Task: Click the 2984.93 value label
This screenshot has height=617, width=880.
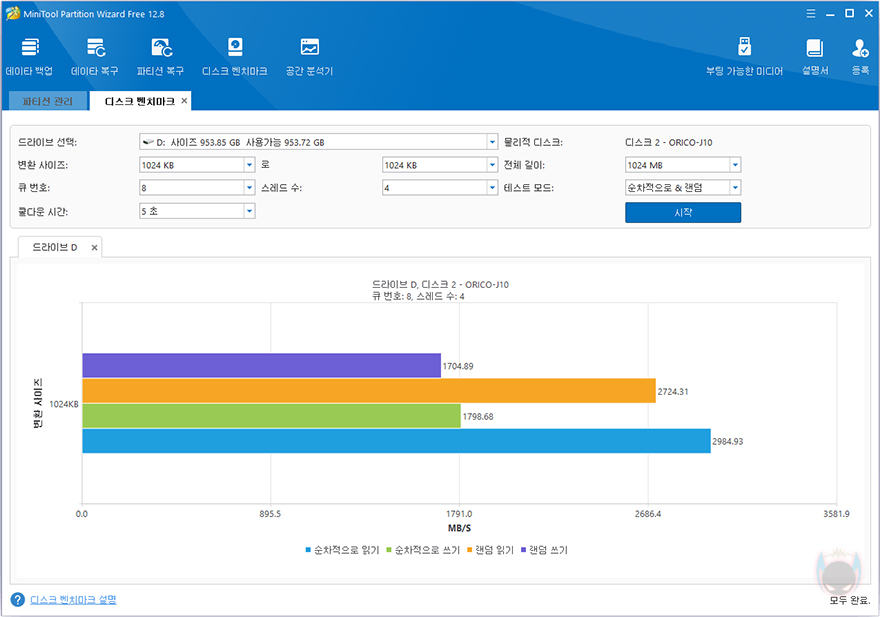Action: pyautogui.click(x=727, y=441)
